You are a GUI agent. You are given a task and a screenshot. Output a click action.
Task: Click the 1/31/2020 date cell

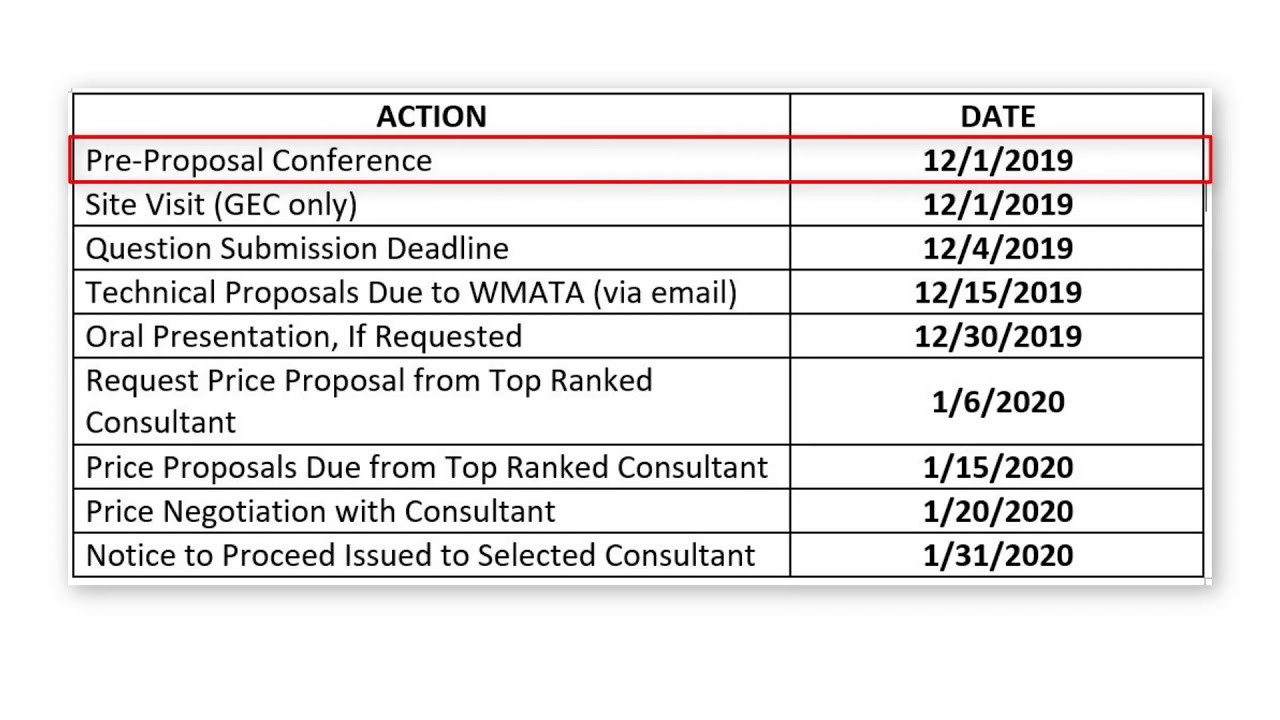click(x=997, y=555)
